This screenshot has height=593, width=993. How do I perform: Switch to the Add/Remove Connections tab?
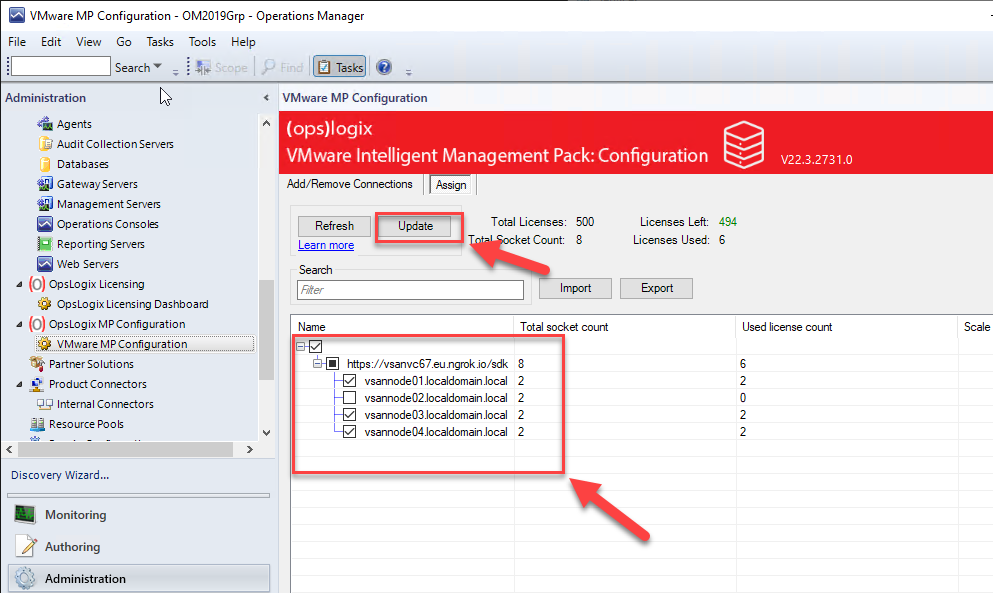(x=350, y=184)
